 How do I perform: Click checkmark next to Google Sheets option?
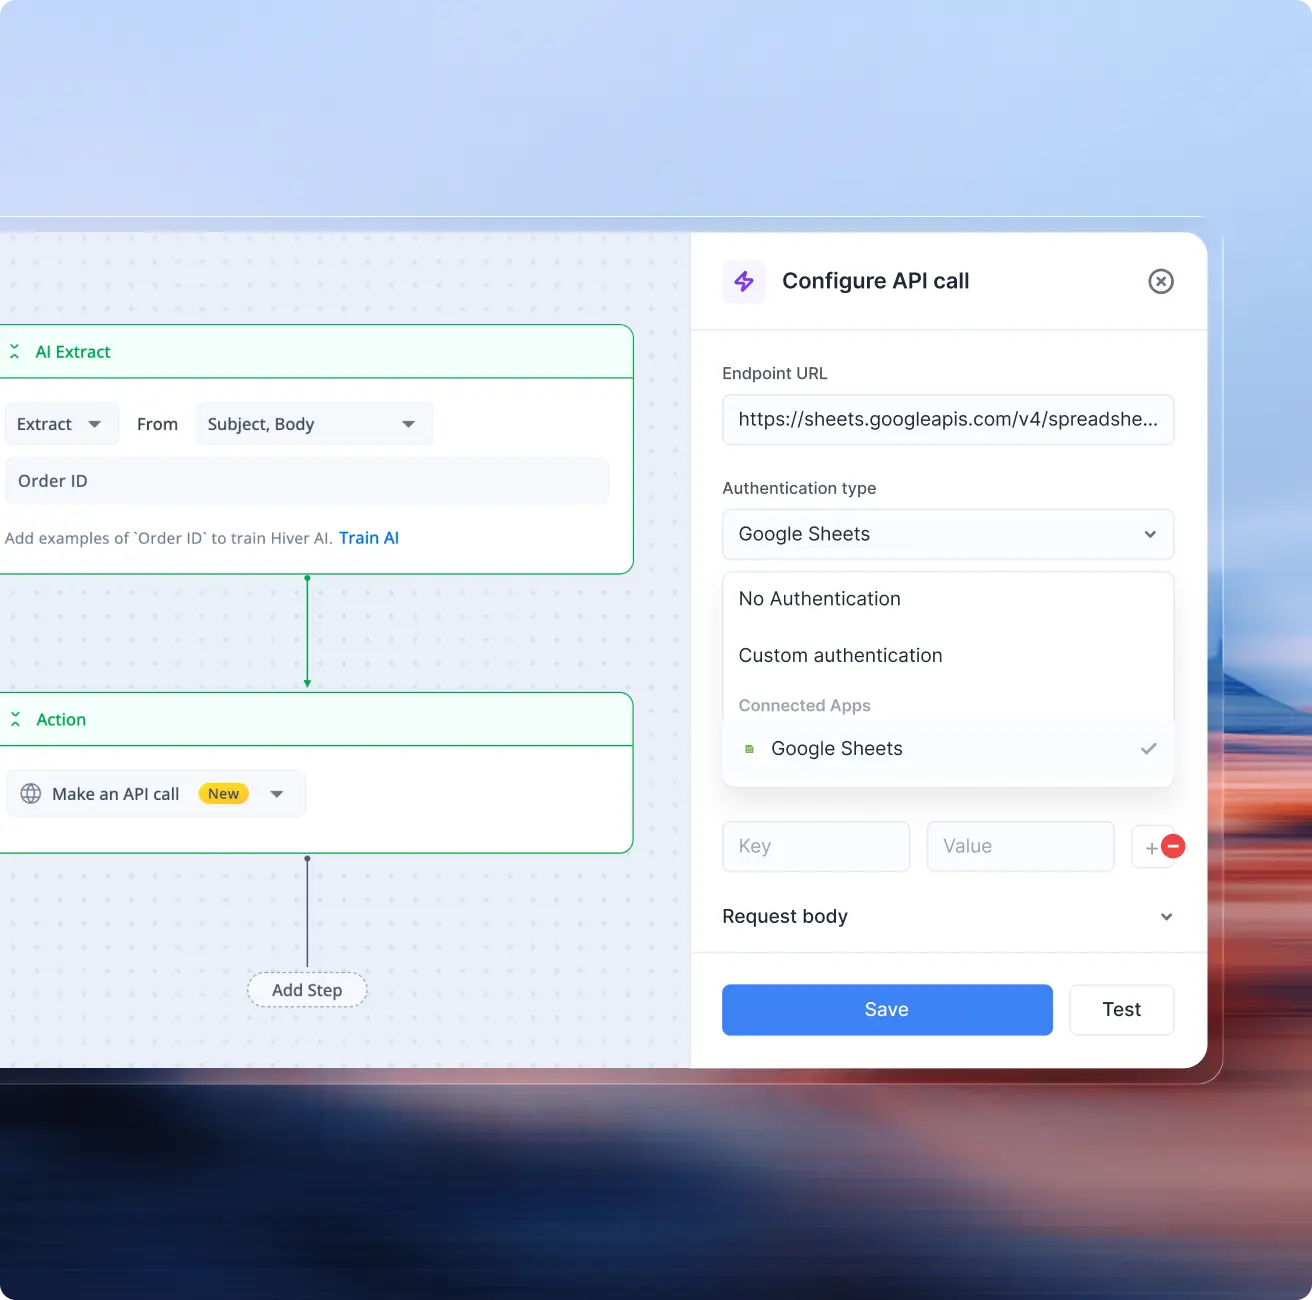[1149, 749]
